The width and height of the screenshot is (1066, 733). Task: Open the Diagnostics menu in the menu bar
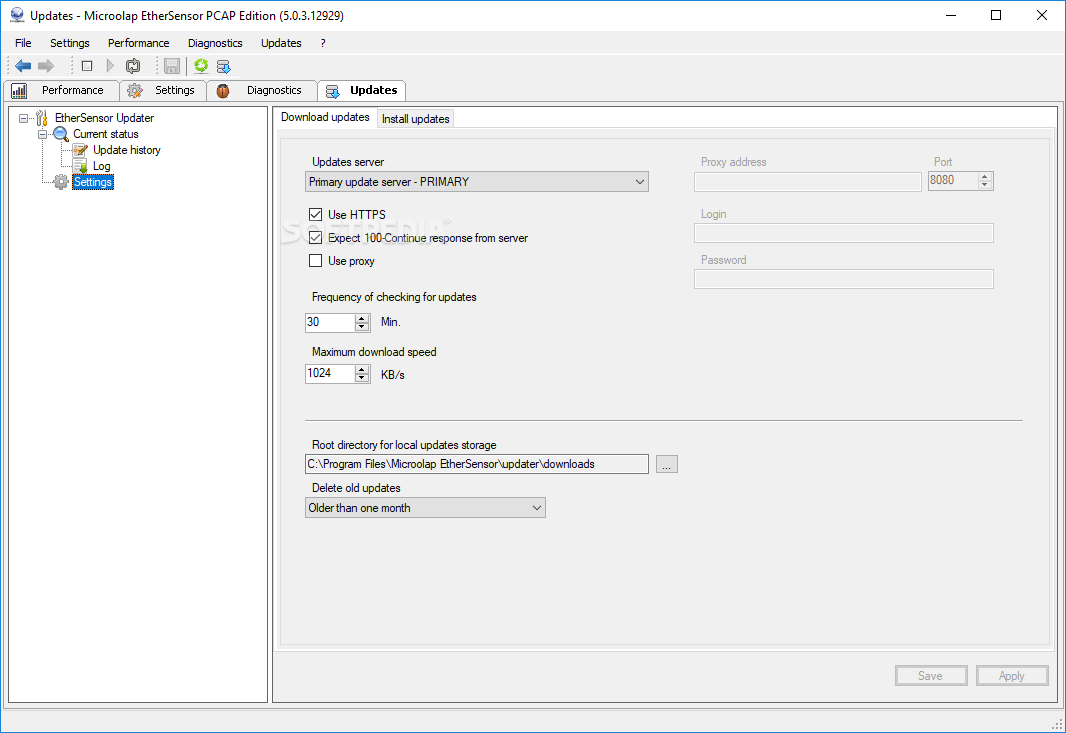(x=215, y=43)
